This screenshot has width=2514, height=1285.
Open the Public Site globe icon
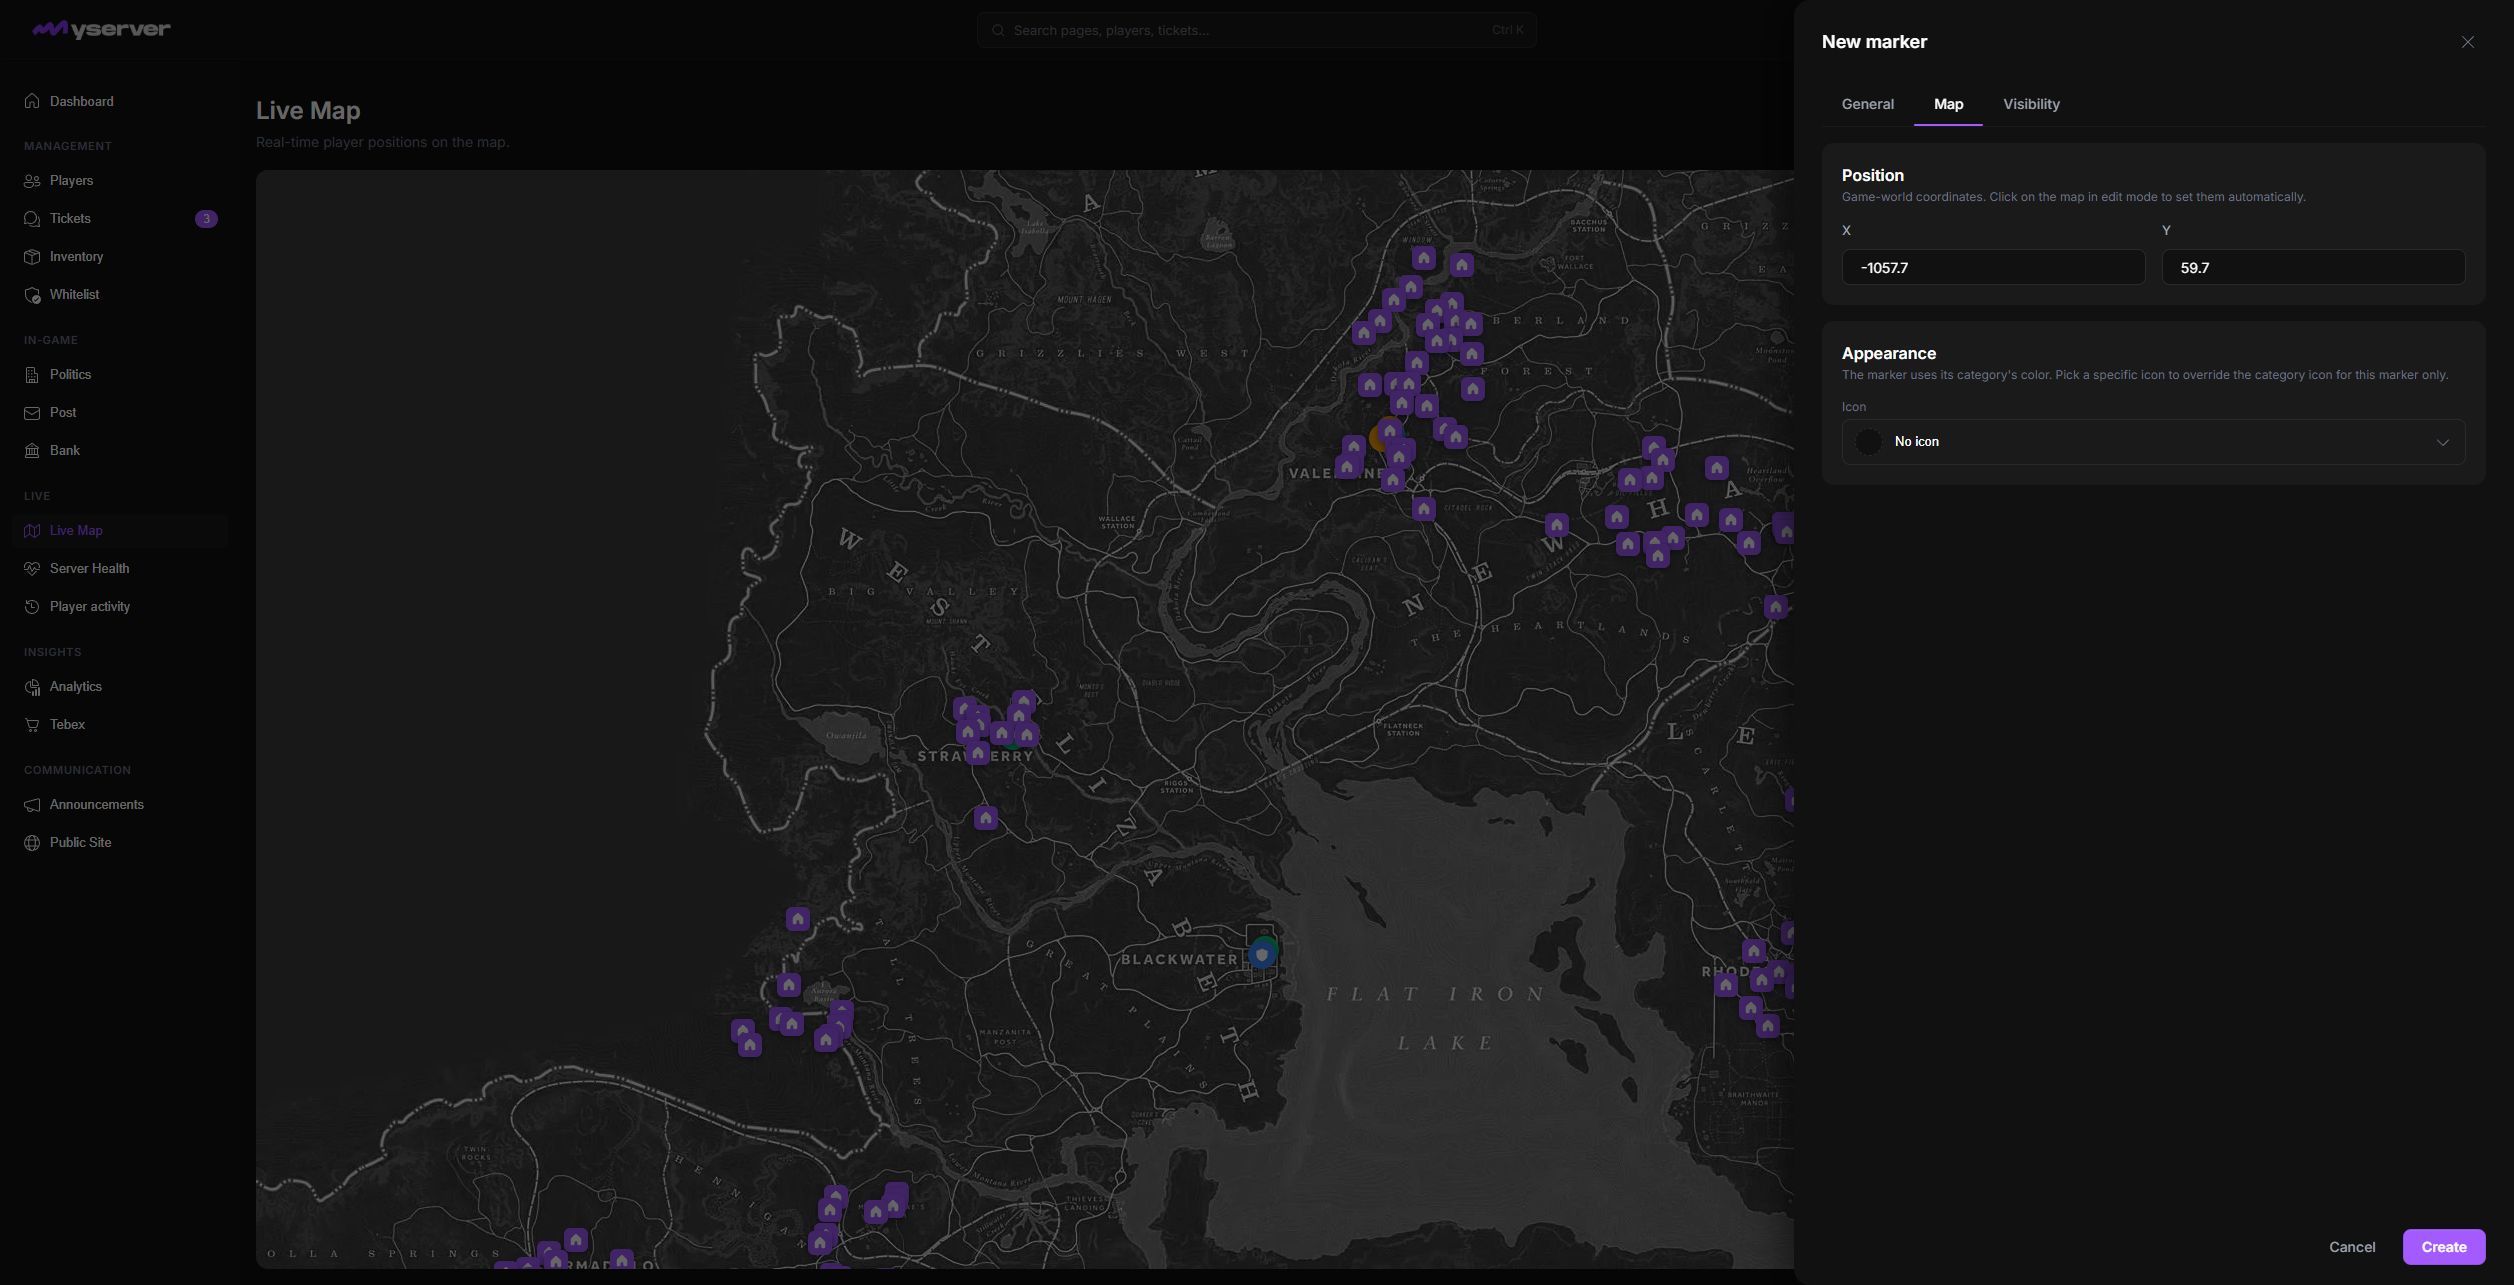[32, 842]
